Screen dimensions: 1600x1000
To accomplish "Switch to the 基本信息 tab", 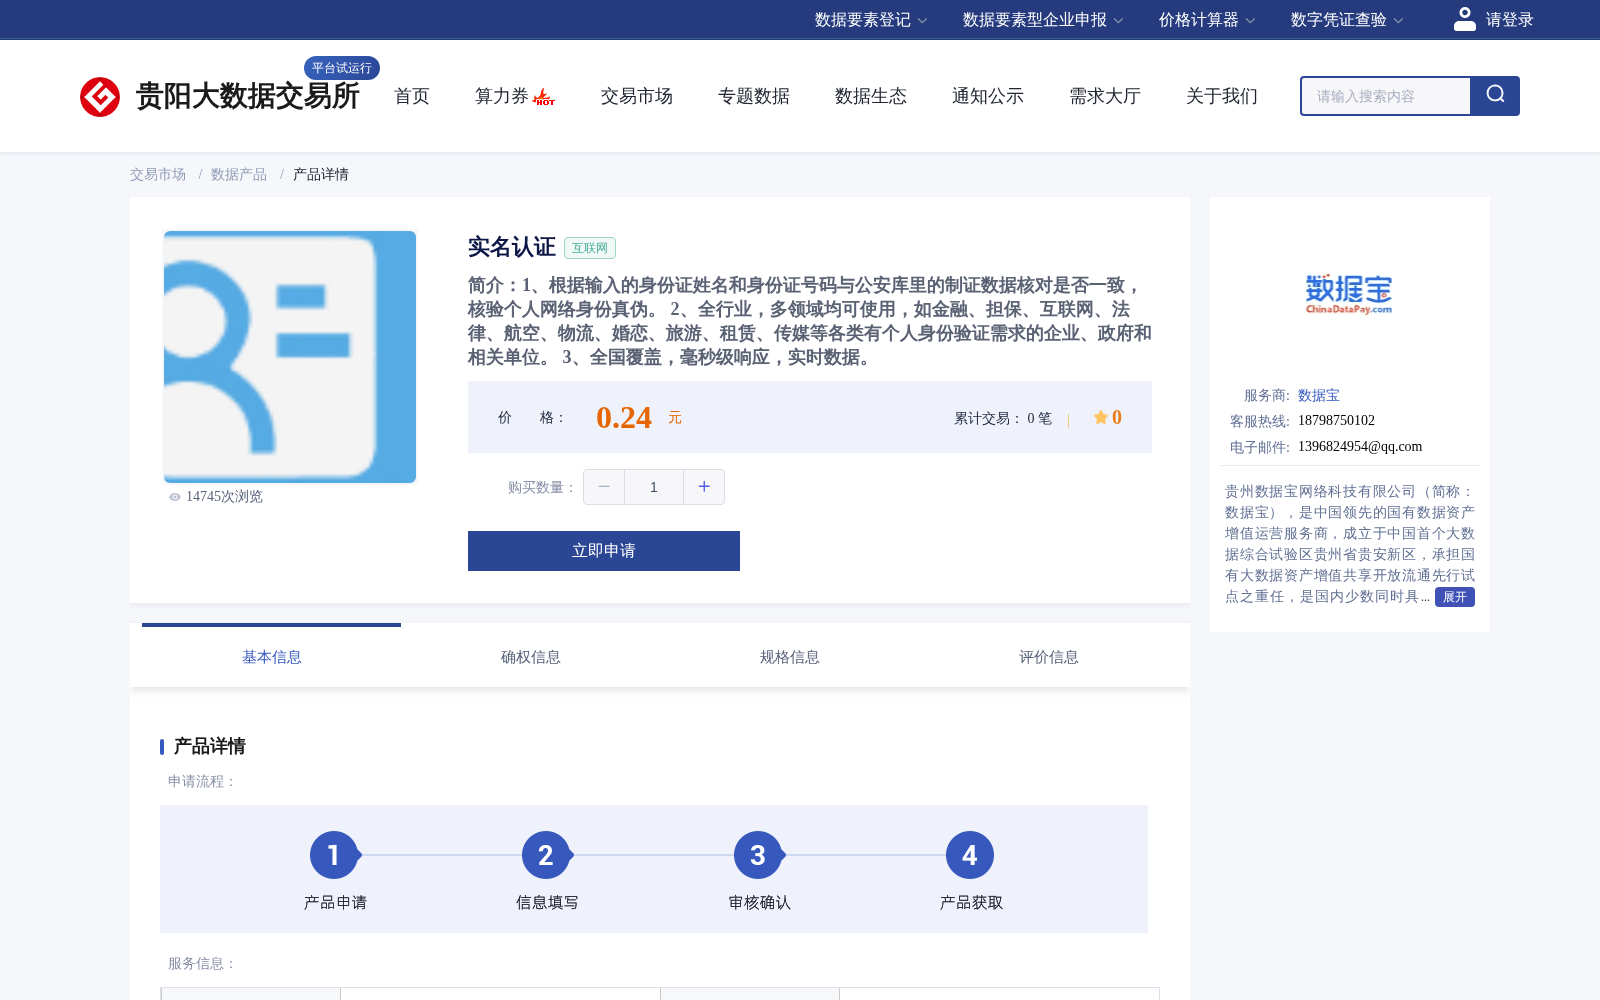I will 272,657.
